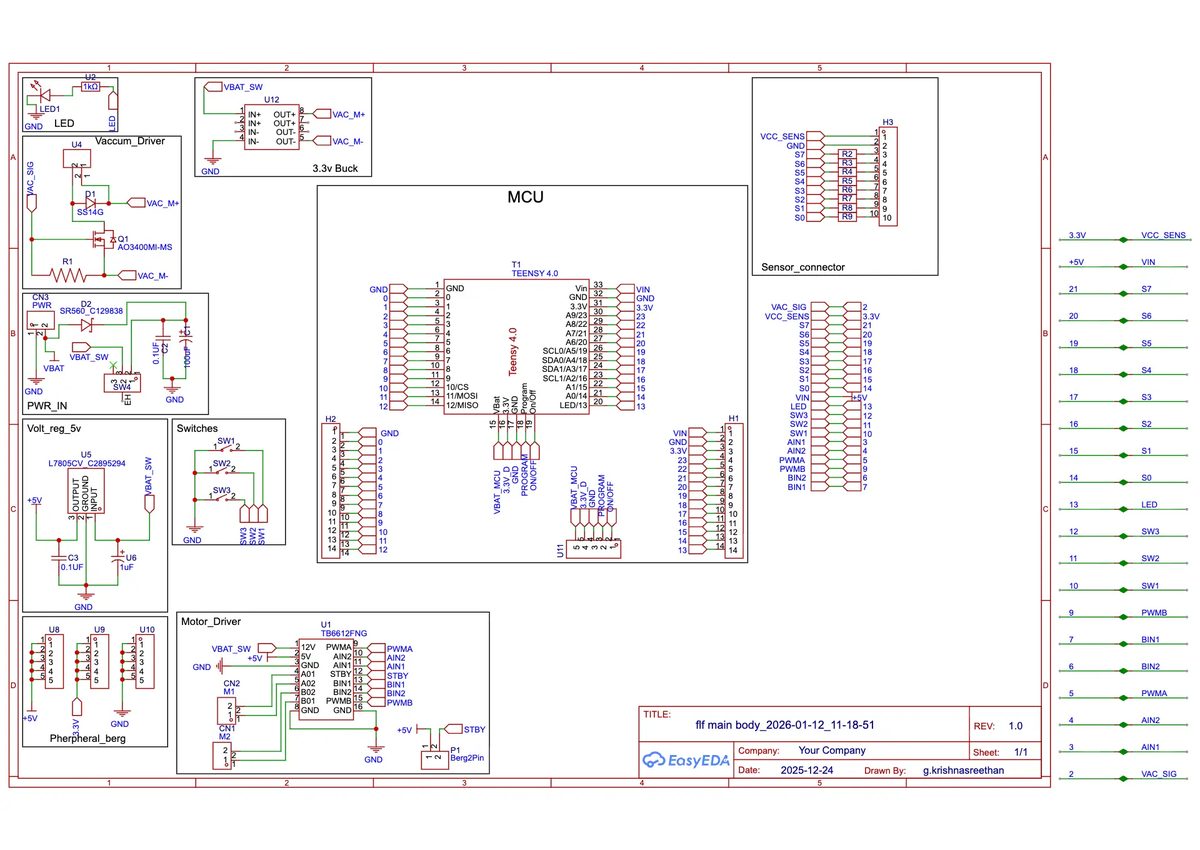Image resolution: width=1200 pixels, height=850 pixels.
Task: Select the AO3400MI-MS part name
Action: (x=147, y=247)
